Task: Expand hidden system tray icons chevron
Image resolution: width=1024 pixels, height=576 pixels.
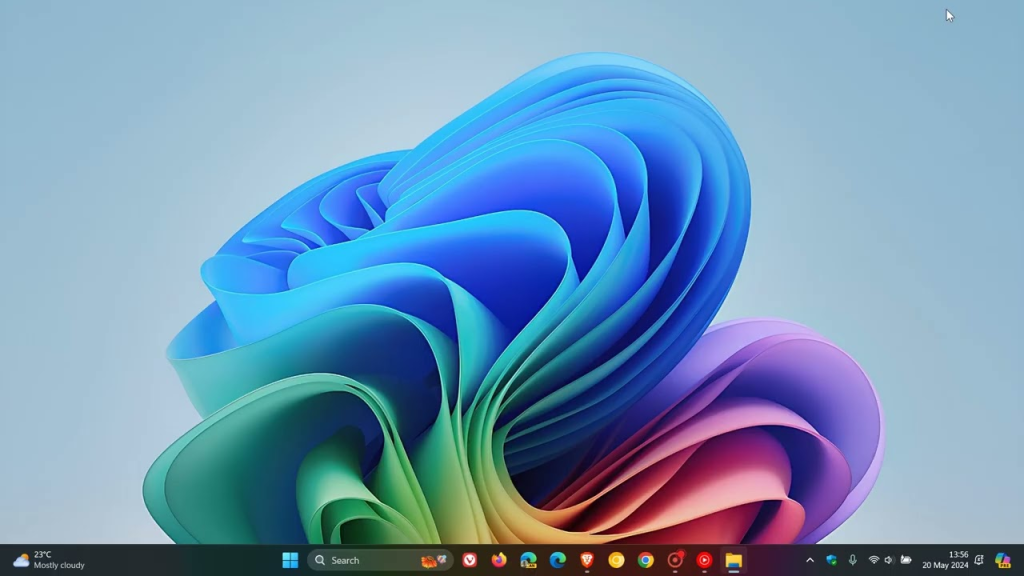Action: point(810,560)
